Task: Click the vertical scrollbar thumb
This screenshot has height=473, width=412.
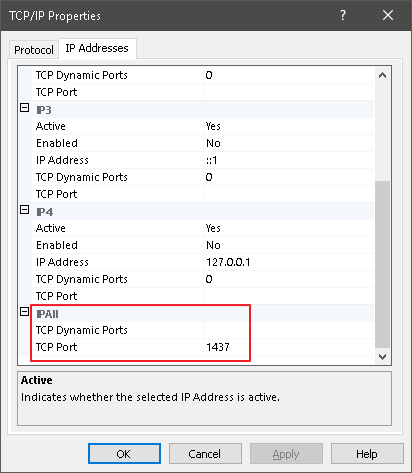Action: 382,265
